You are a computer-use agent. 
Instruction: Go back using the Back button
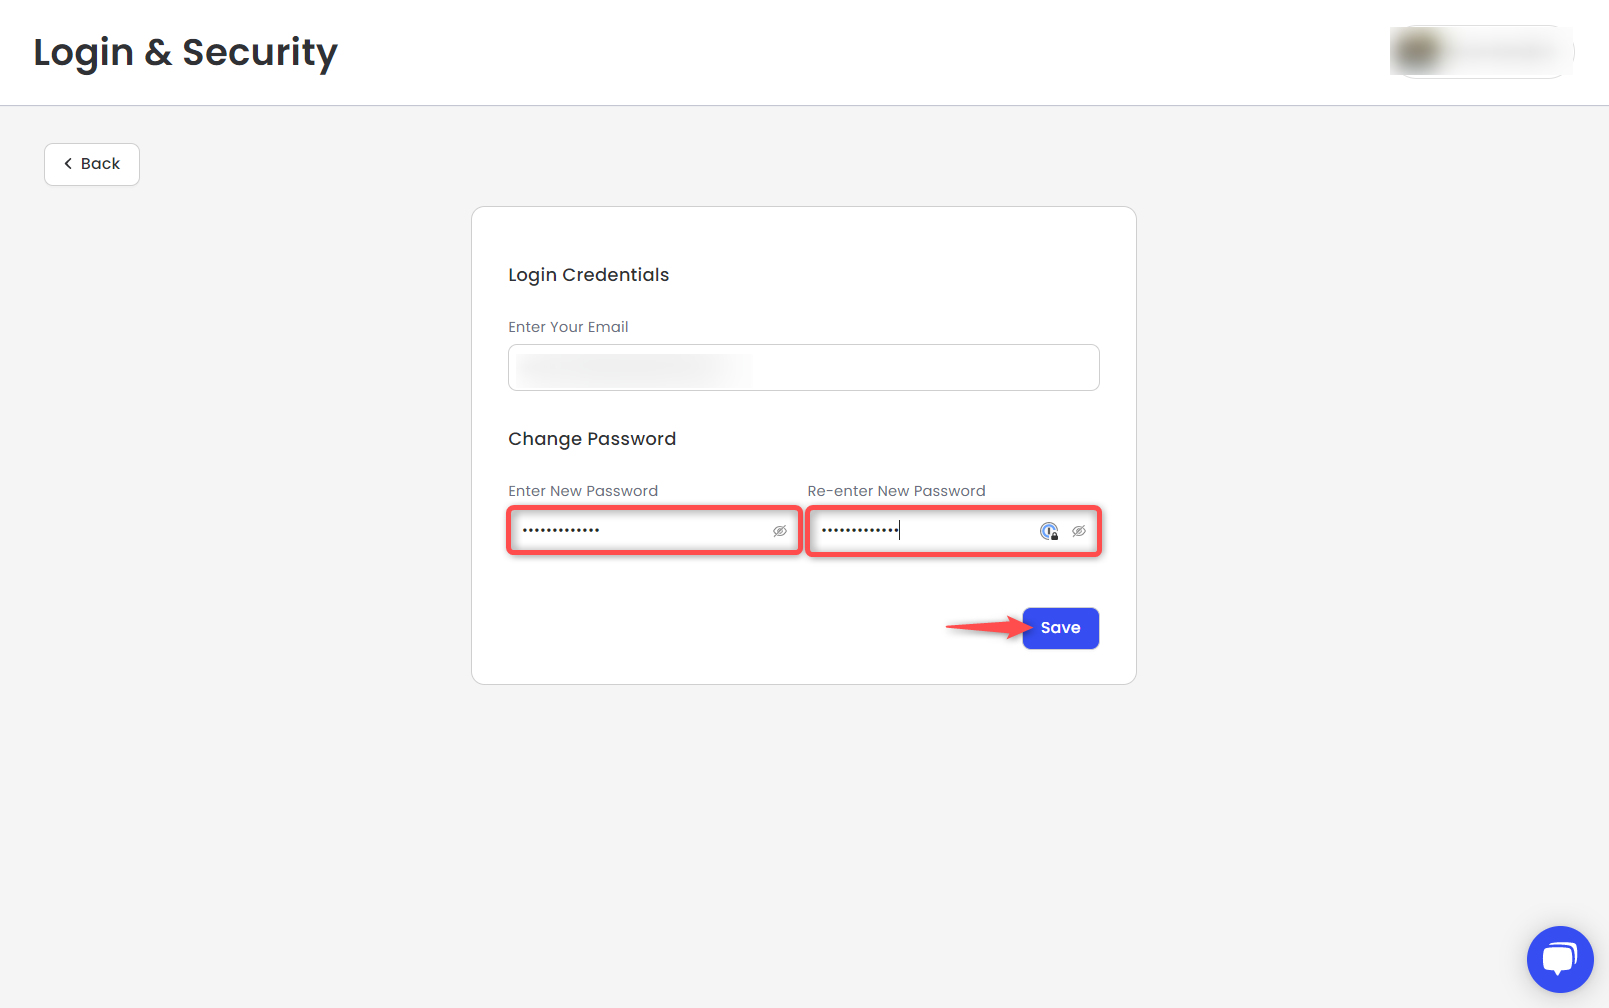(92, 164)
